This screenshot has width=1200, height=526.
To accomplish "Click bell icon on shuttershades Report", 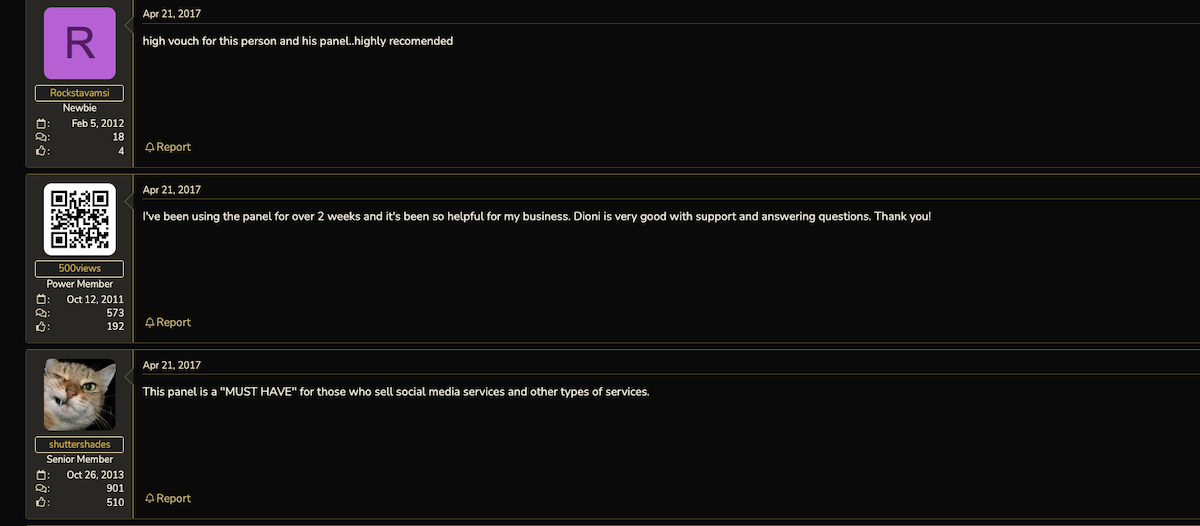I will click(x=150, y=499).
